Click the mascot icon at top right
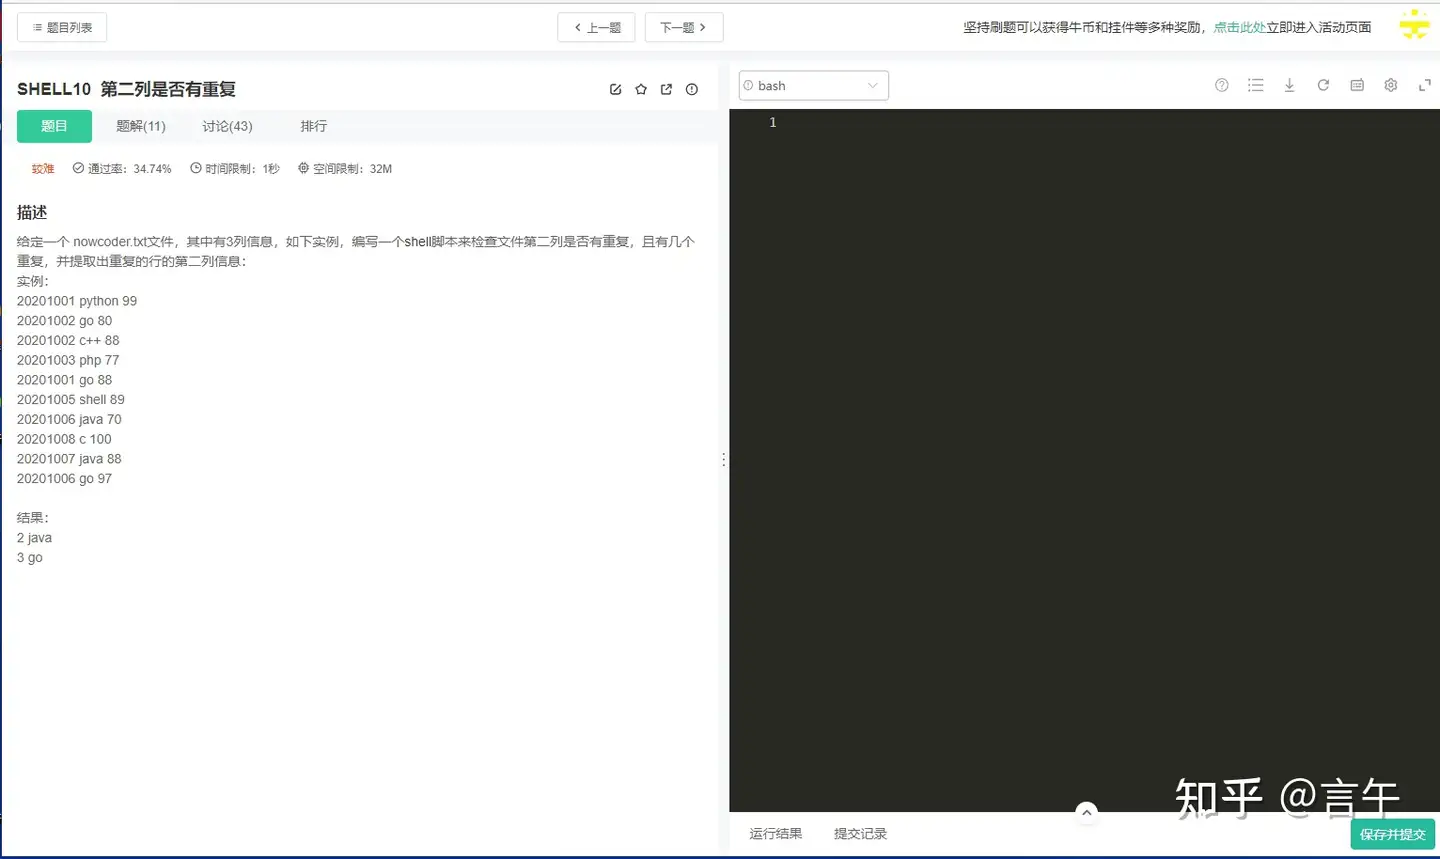The image size is (1440, 859). tap(1414, 25)
